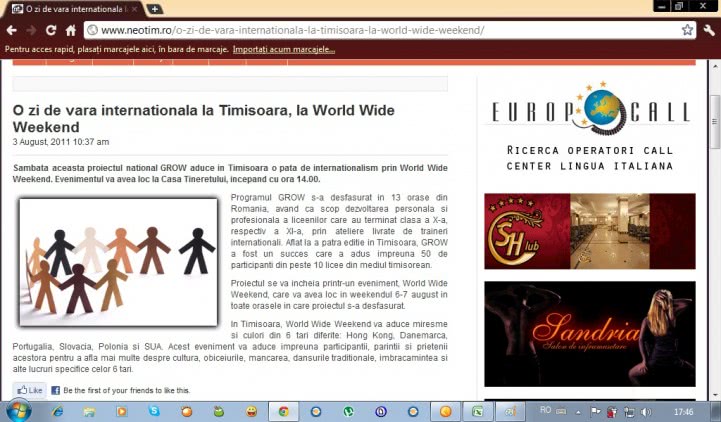Click the Windows Start orb
This screenshot has height=422, width=721.
pos(18,411)
